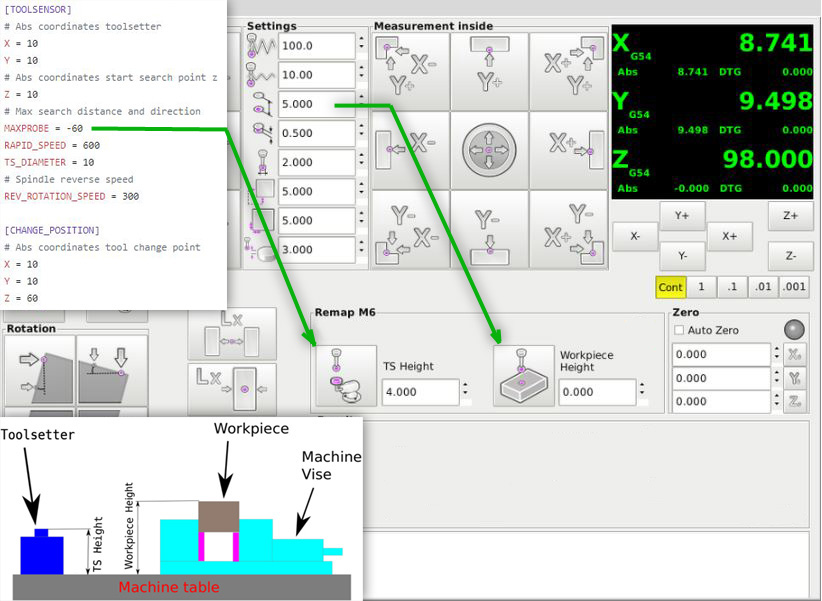This screenshot has height=601, width=822.
Task: Click the [TOOLSENSOR] section header
Action: pyautogui.click(x=38, y=9)
